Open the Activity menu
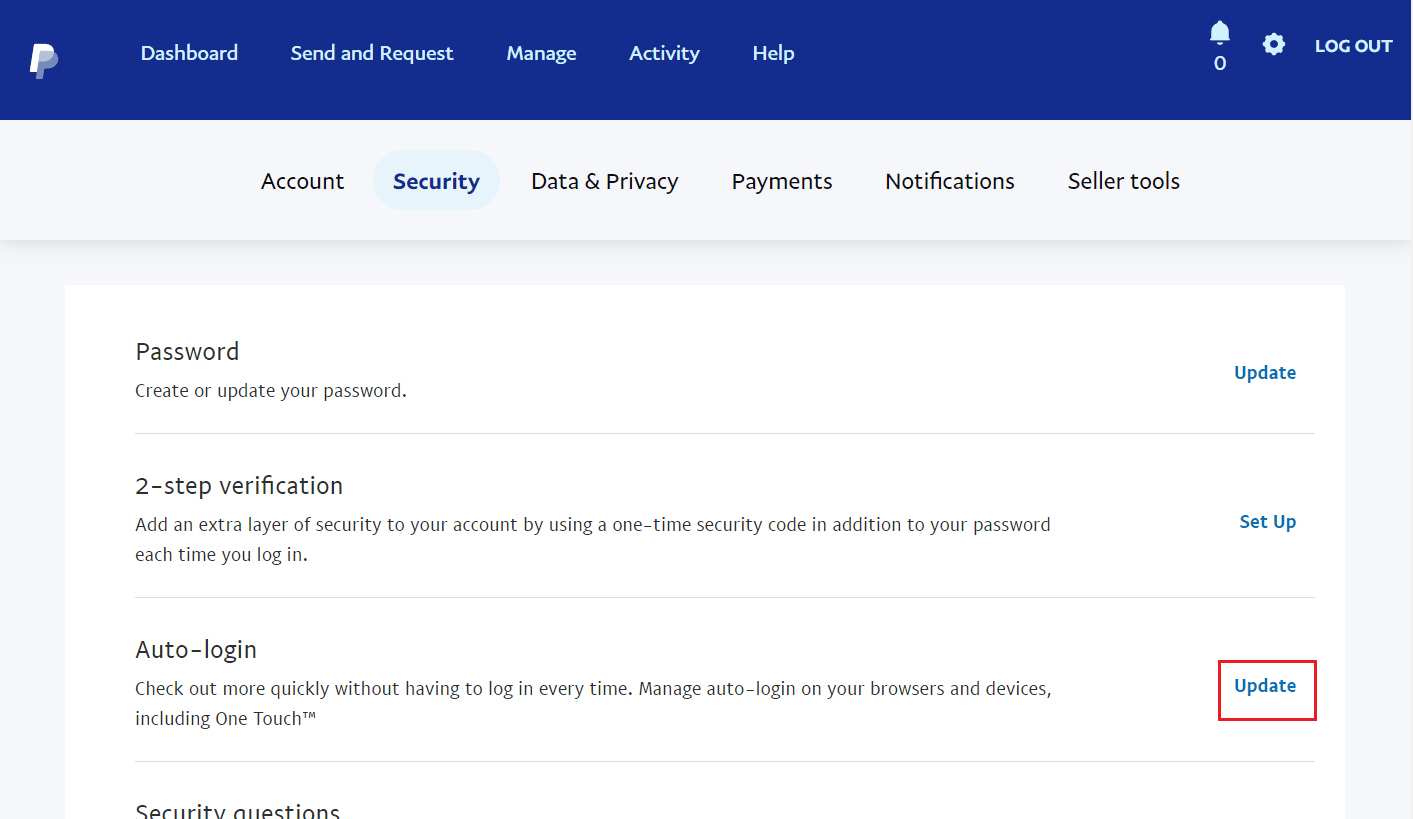Screen dimensions: 1413x819 664,53
